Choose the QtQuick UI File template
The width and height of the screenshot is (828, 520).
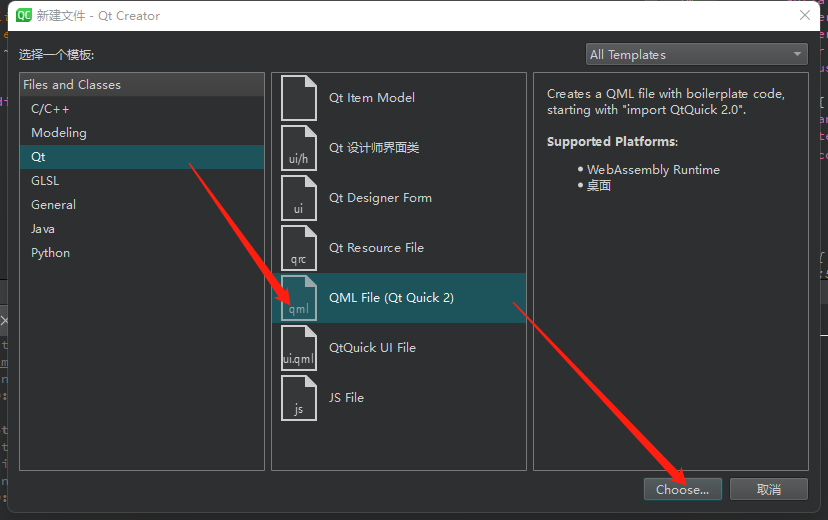399,348
